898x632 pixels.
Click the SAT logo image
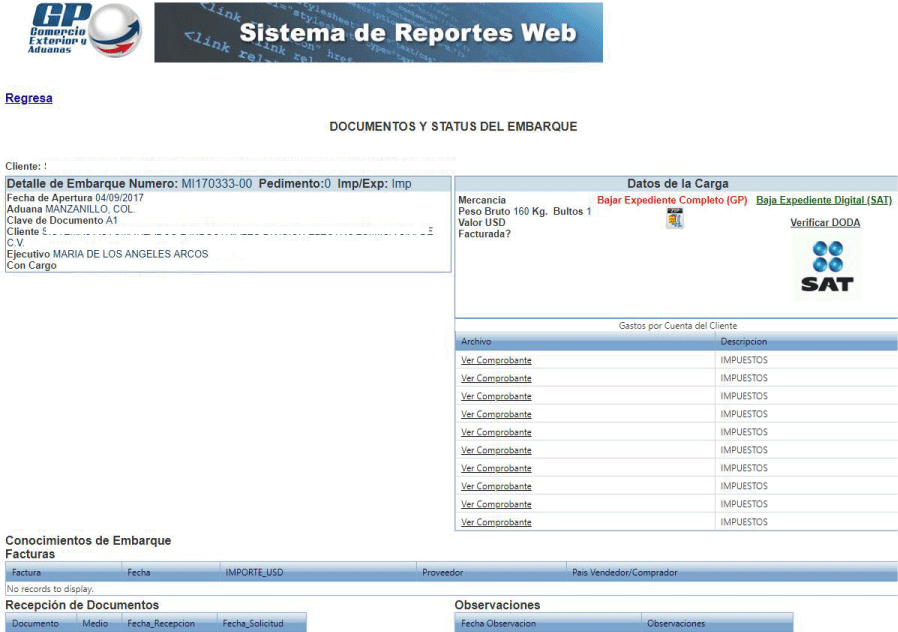pos(827,267)
